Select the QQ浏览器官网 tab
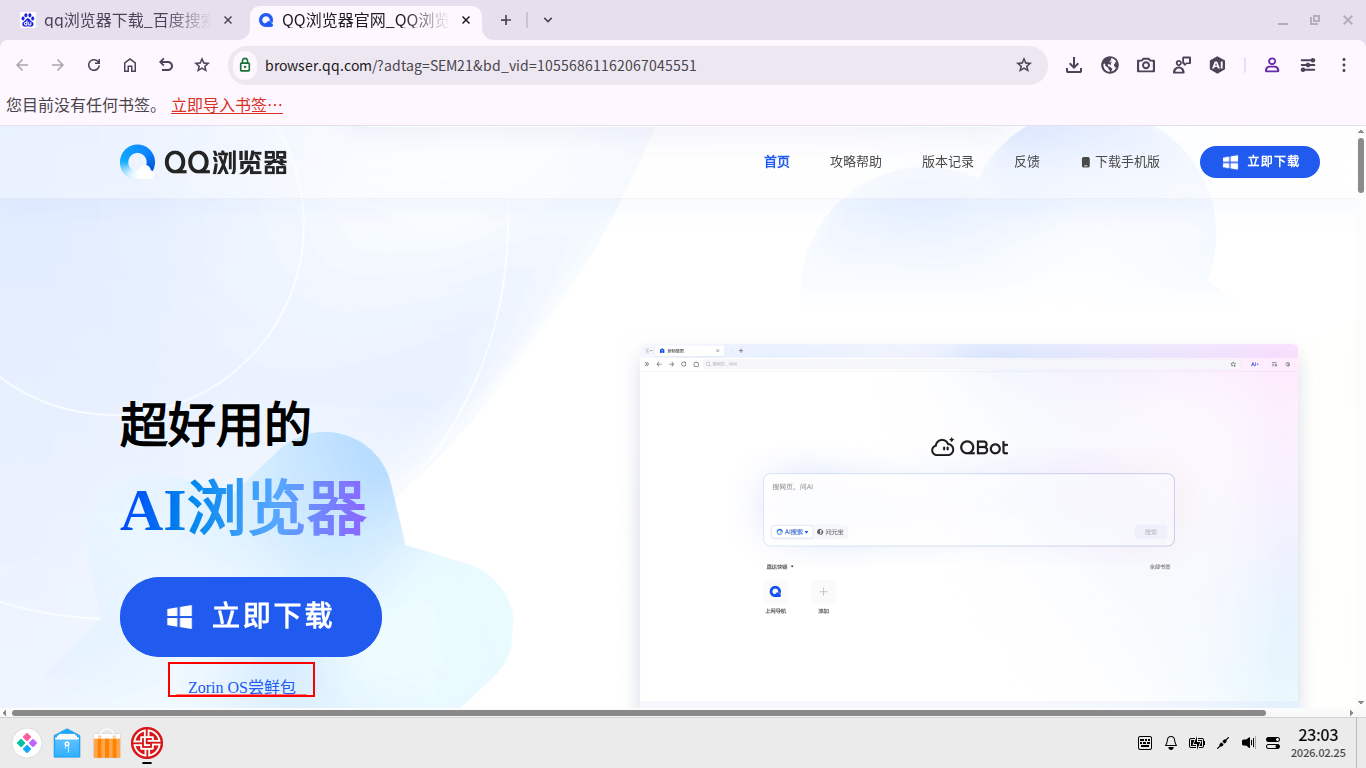Image resolution: width=1366 pixels, height=768 pixels. click(x=364, y=20)
